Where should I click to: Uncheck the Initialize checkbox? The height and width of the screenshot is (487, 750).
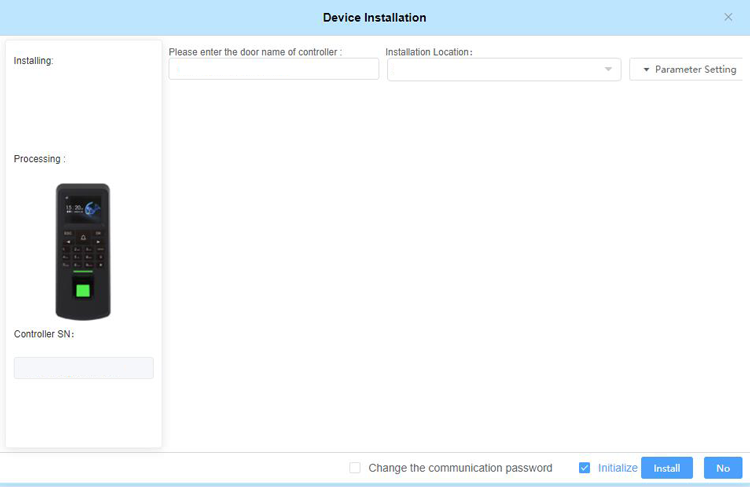pyautogui.click(x=585, y=468)
